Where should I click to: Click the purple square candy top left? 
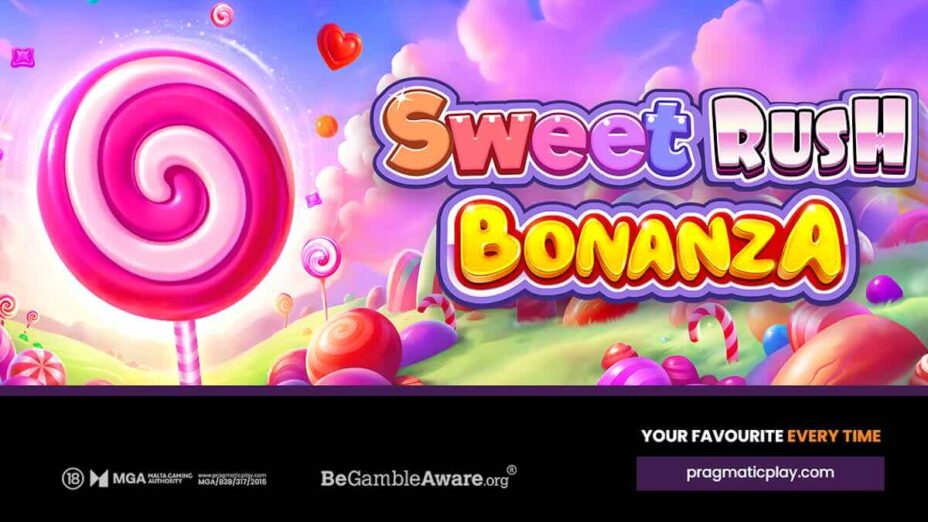(23, 57)
